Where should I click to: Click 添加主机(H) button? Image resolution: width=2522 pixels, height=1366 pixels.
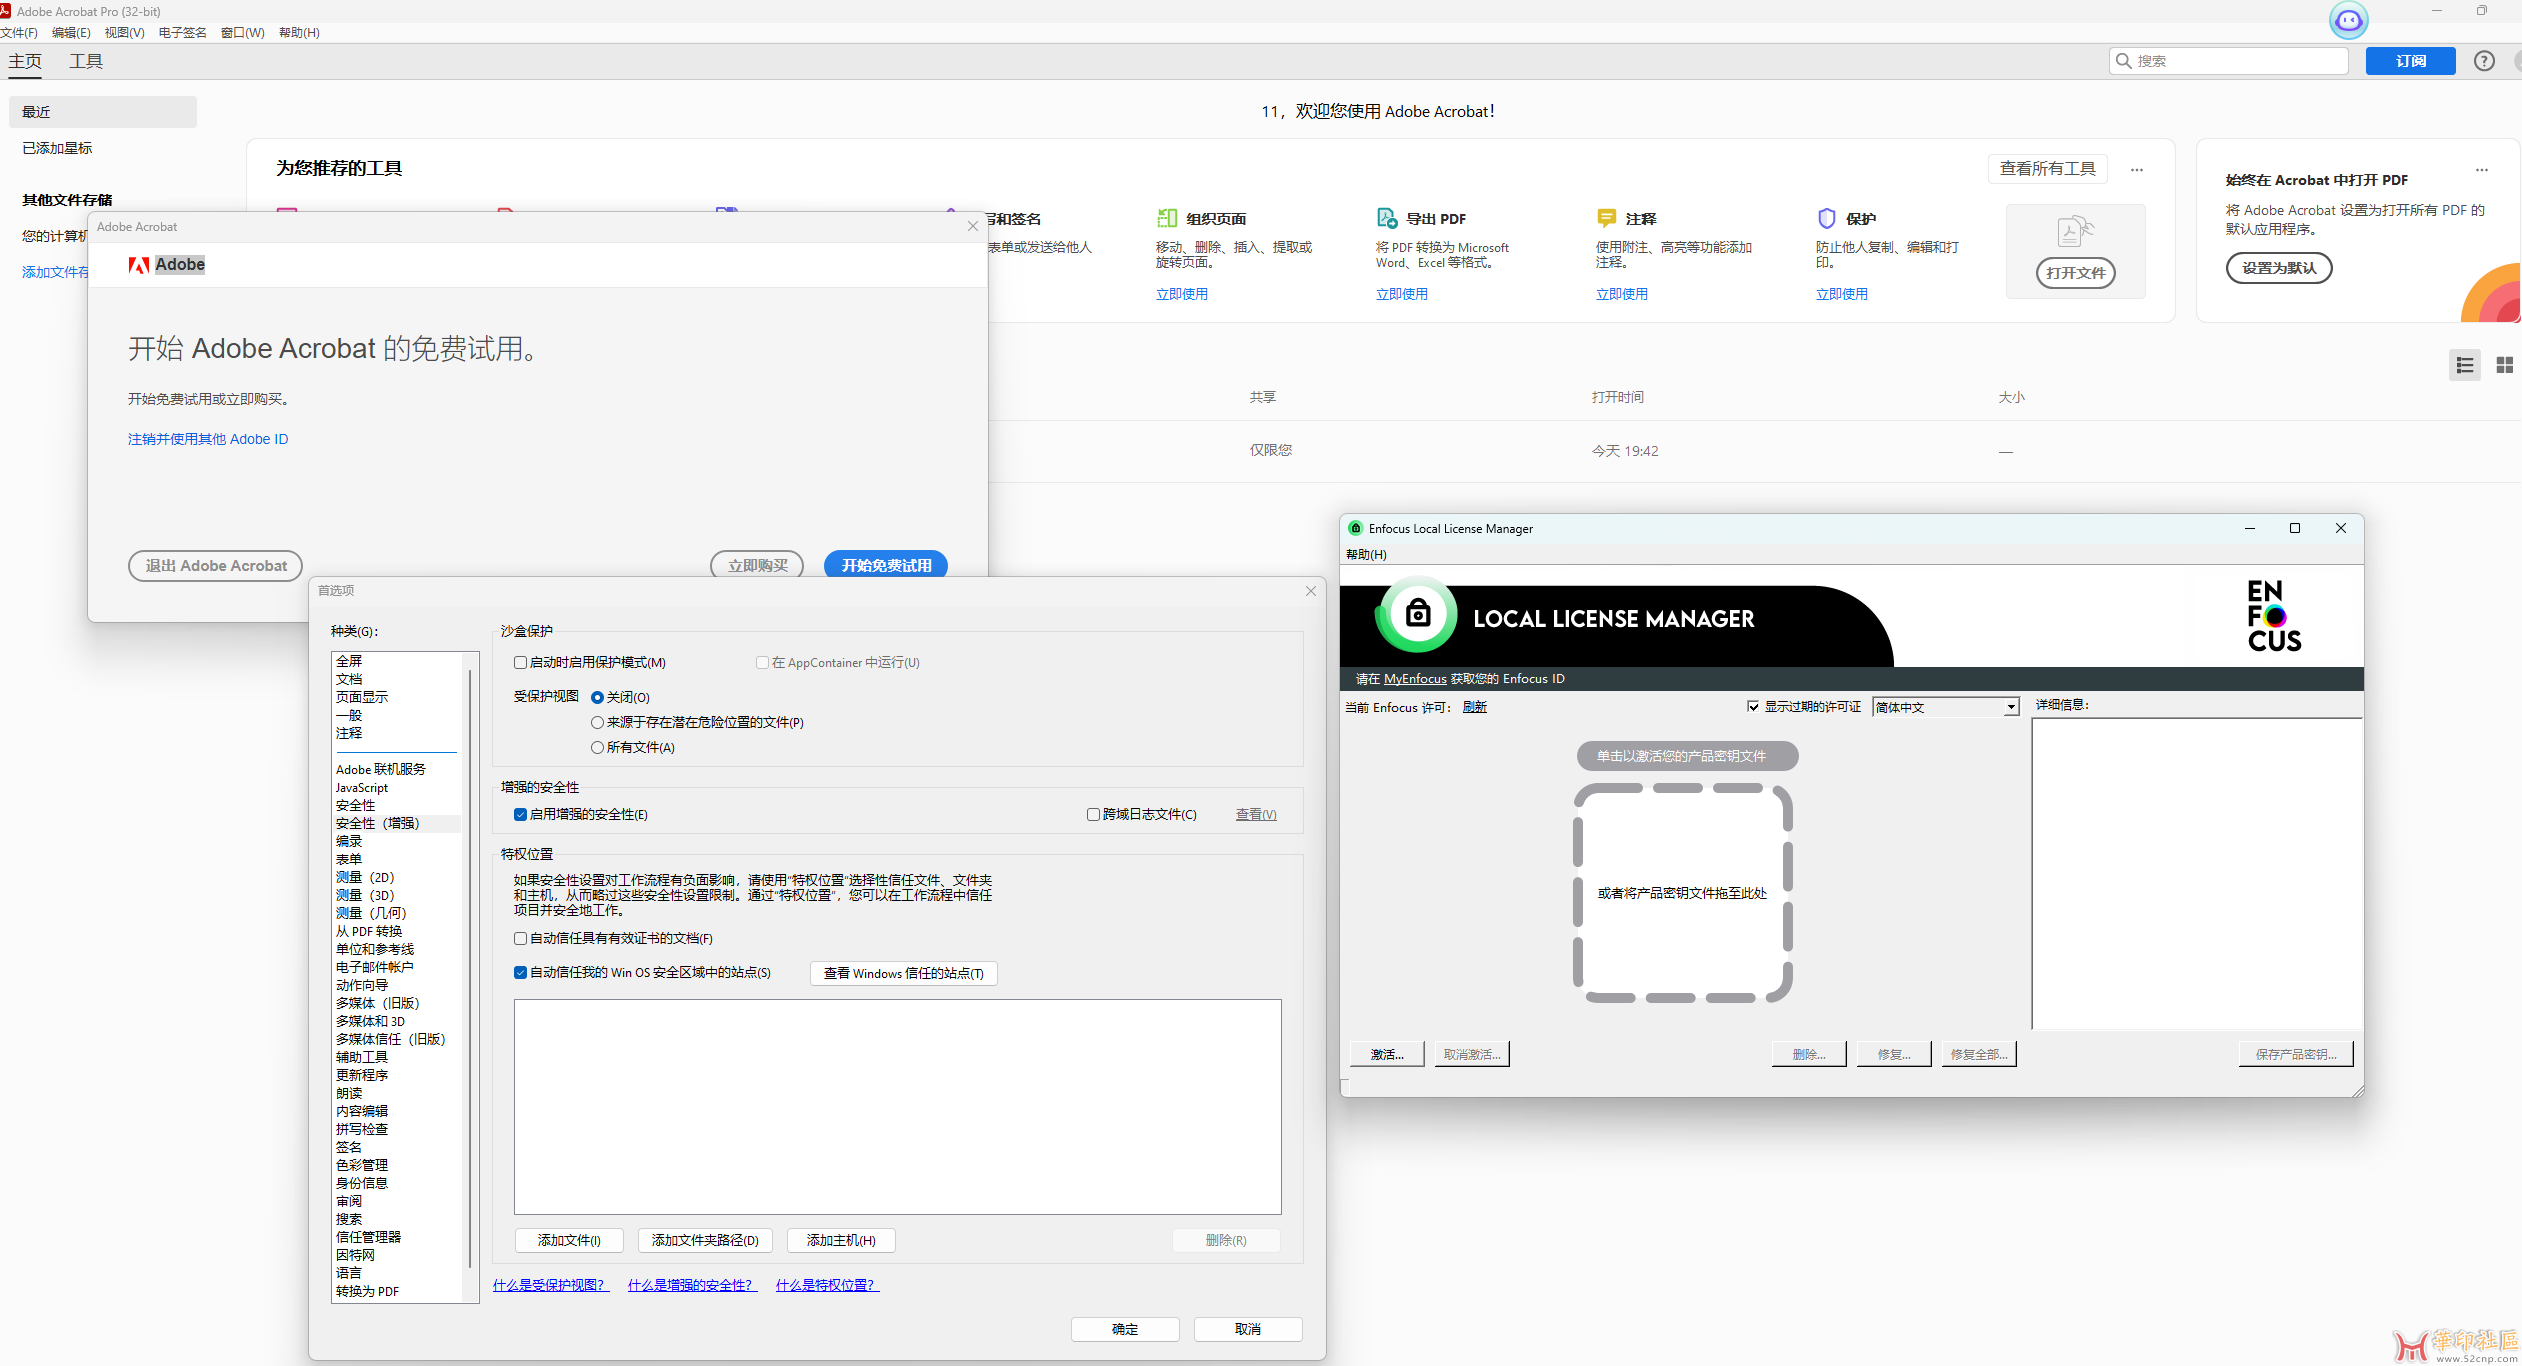841,1240
